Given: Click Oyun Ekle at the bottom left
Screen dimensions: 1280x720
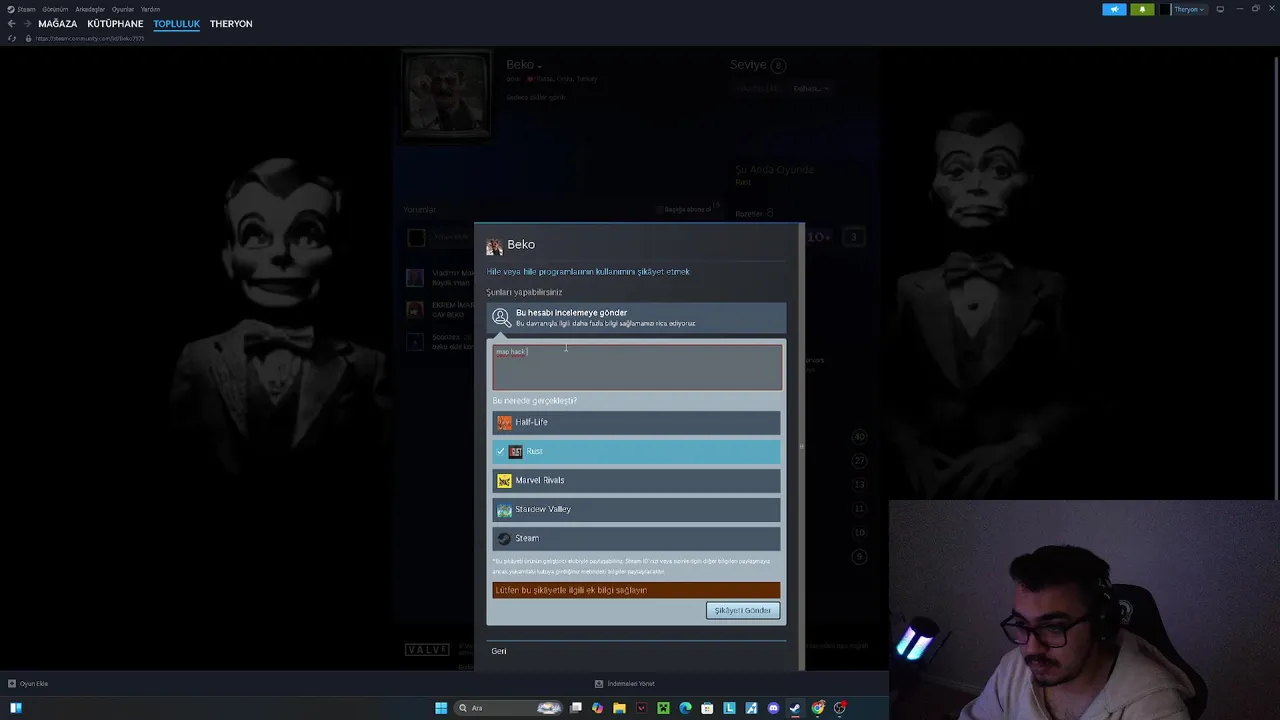Looking at the screenshot, I should click(x=28, y=684).
